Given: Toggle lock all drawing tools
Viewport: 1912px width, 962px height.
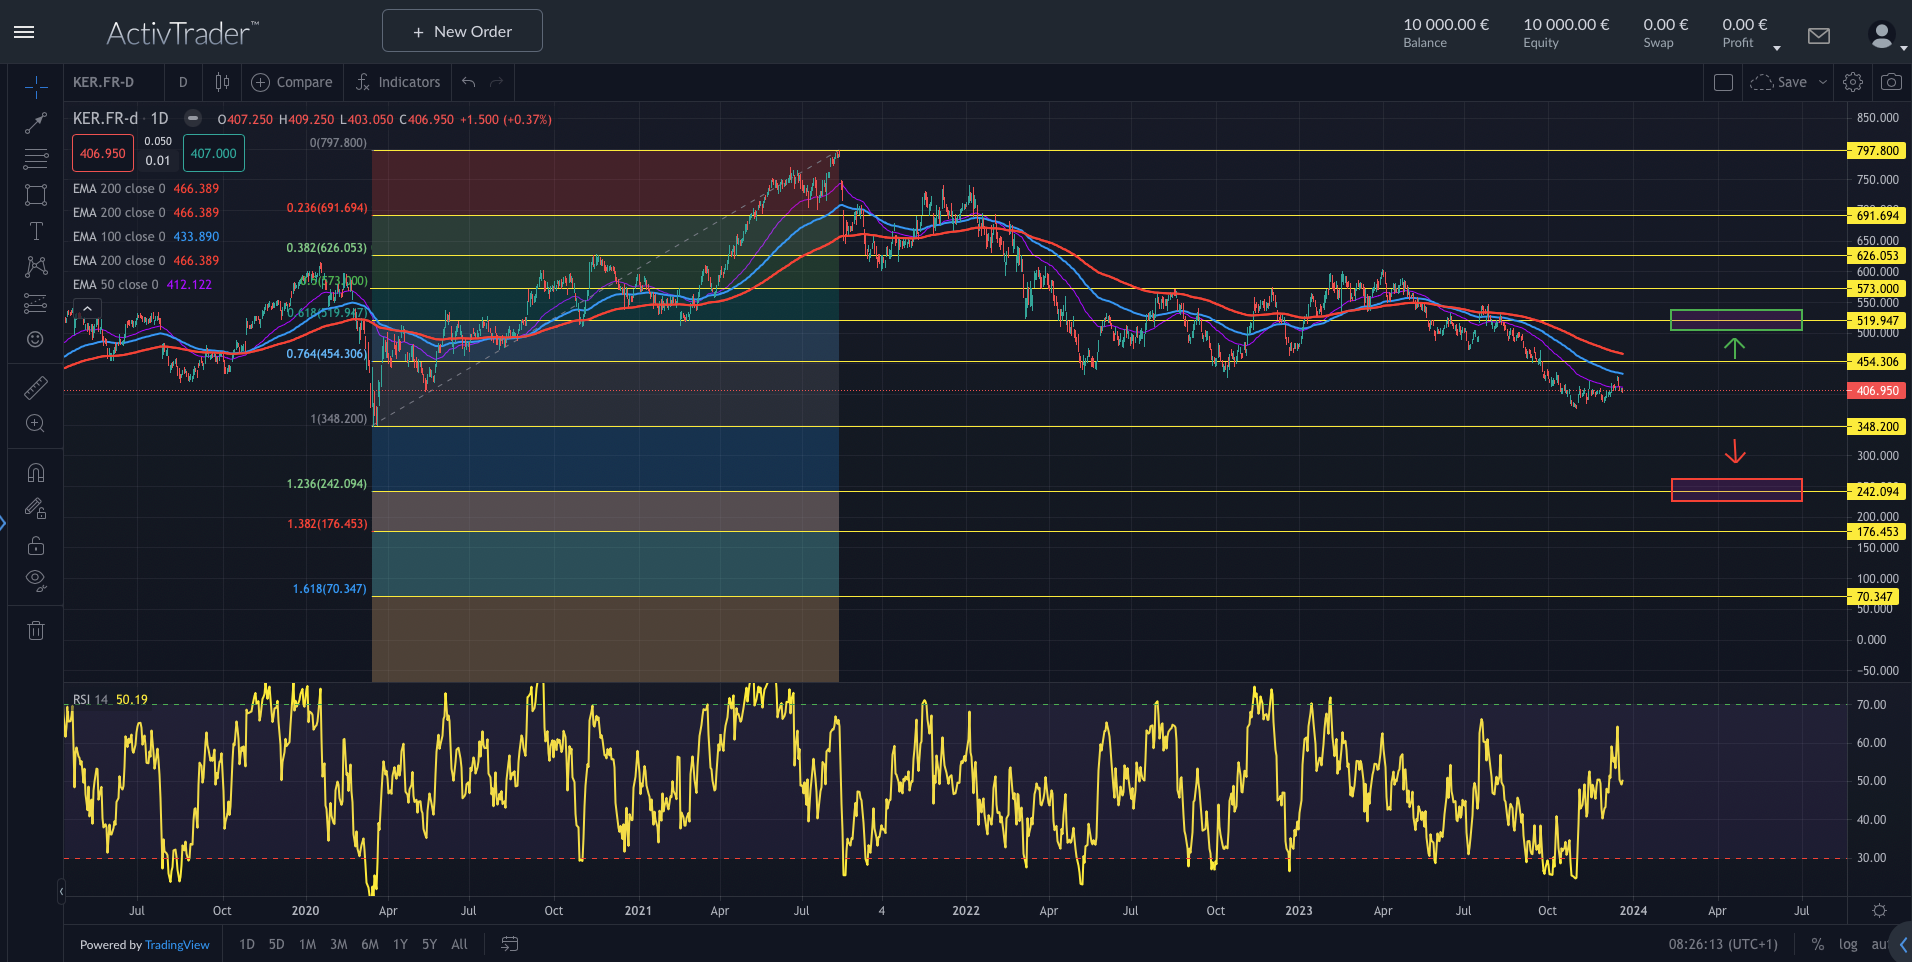Looking at the screenshot, I should [x=36, y=546].
